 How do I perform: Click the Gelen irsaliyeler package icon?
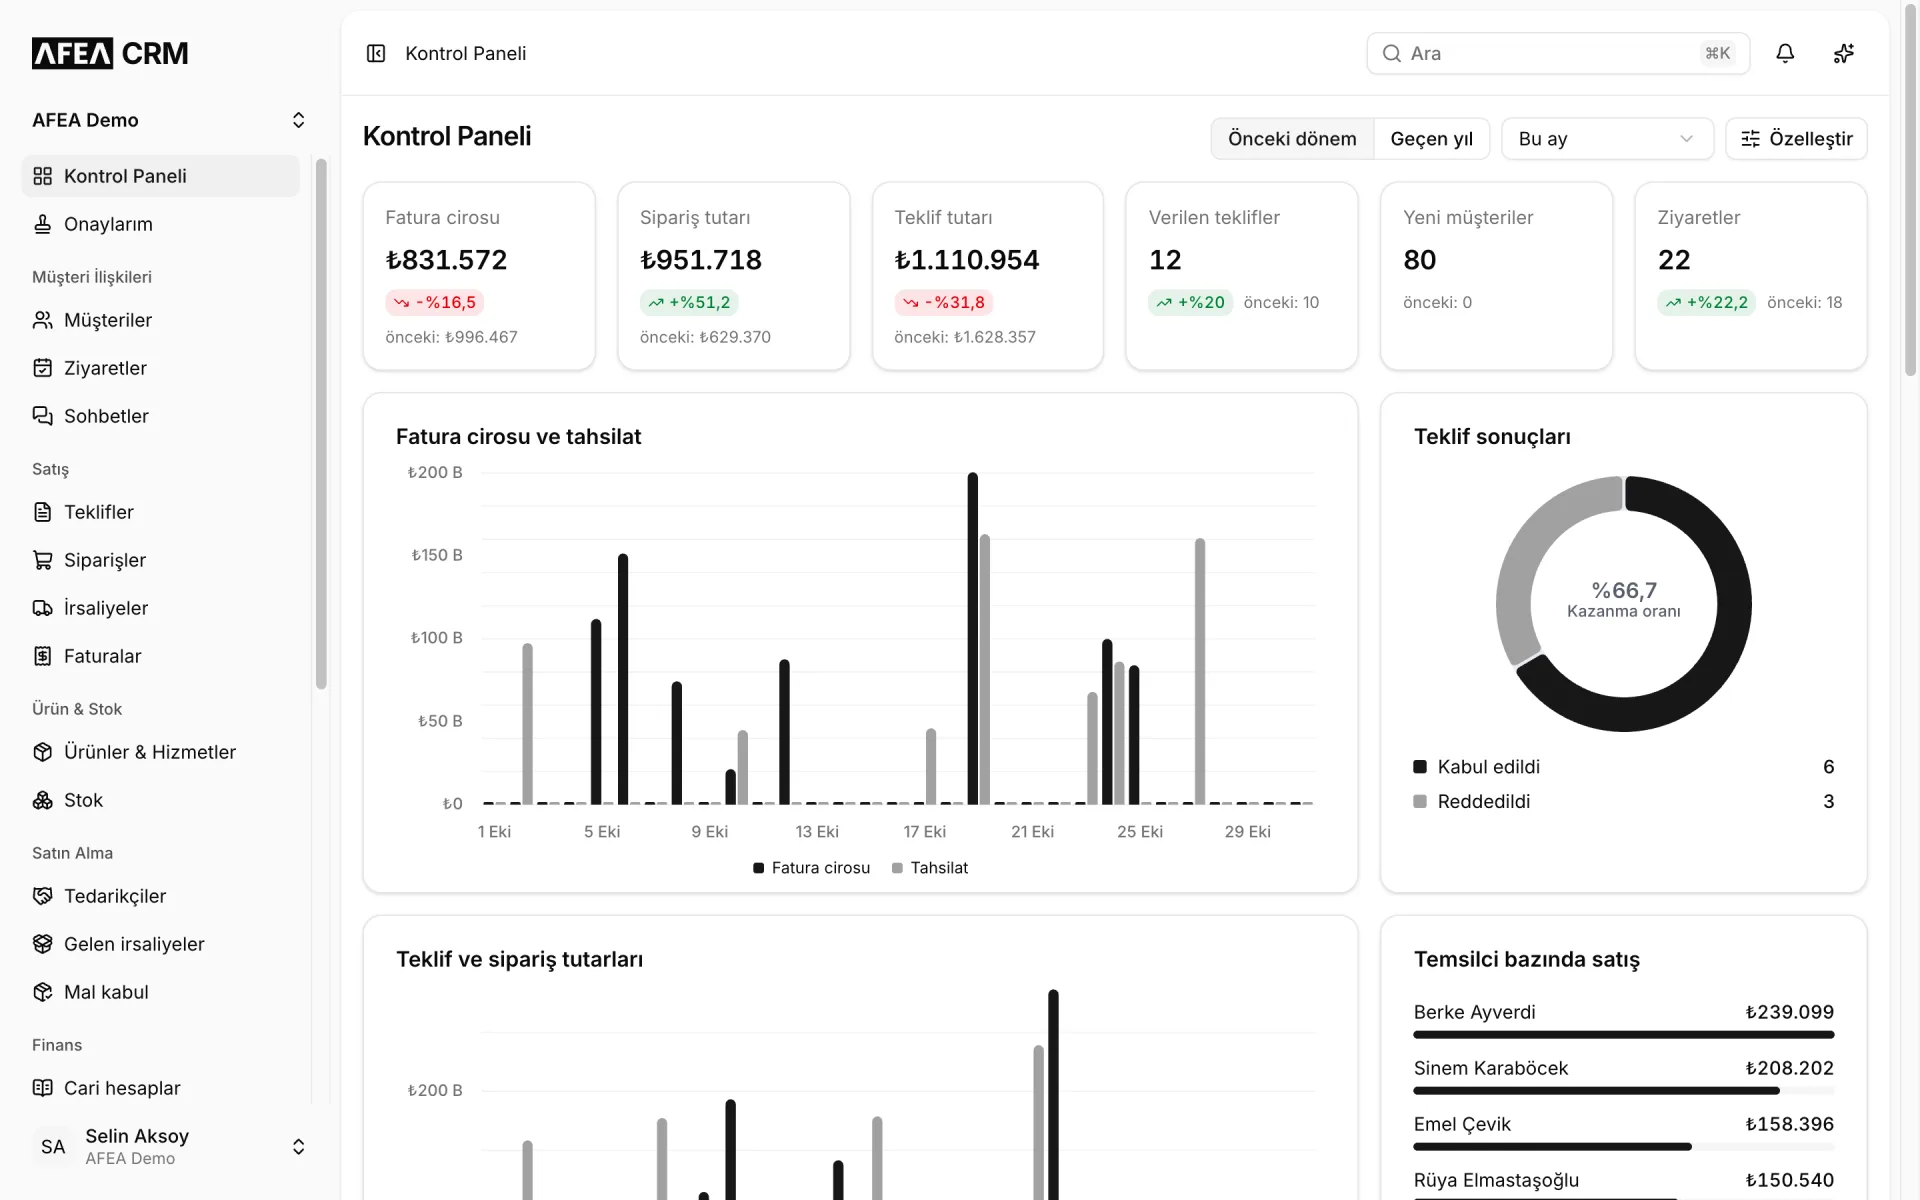tap(42, 944)
